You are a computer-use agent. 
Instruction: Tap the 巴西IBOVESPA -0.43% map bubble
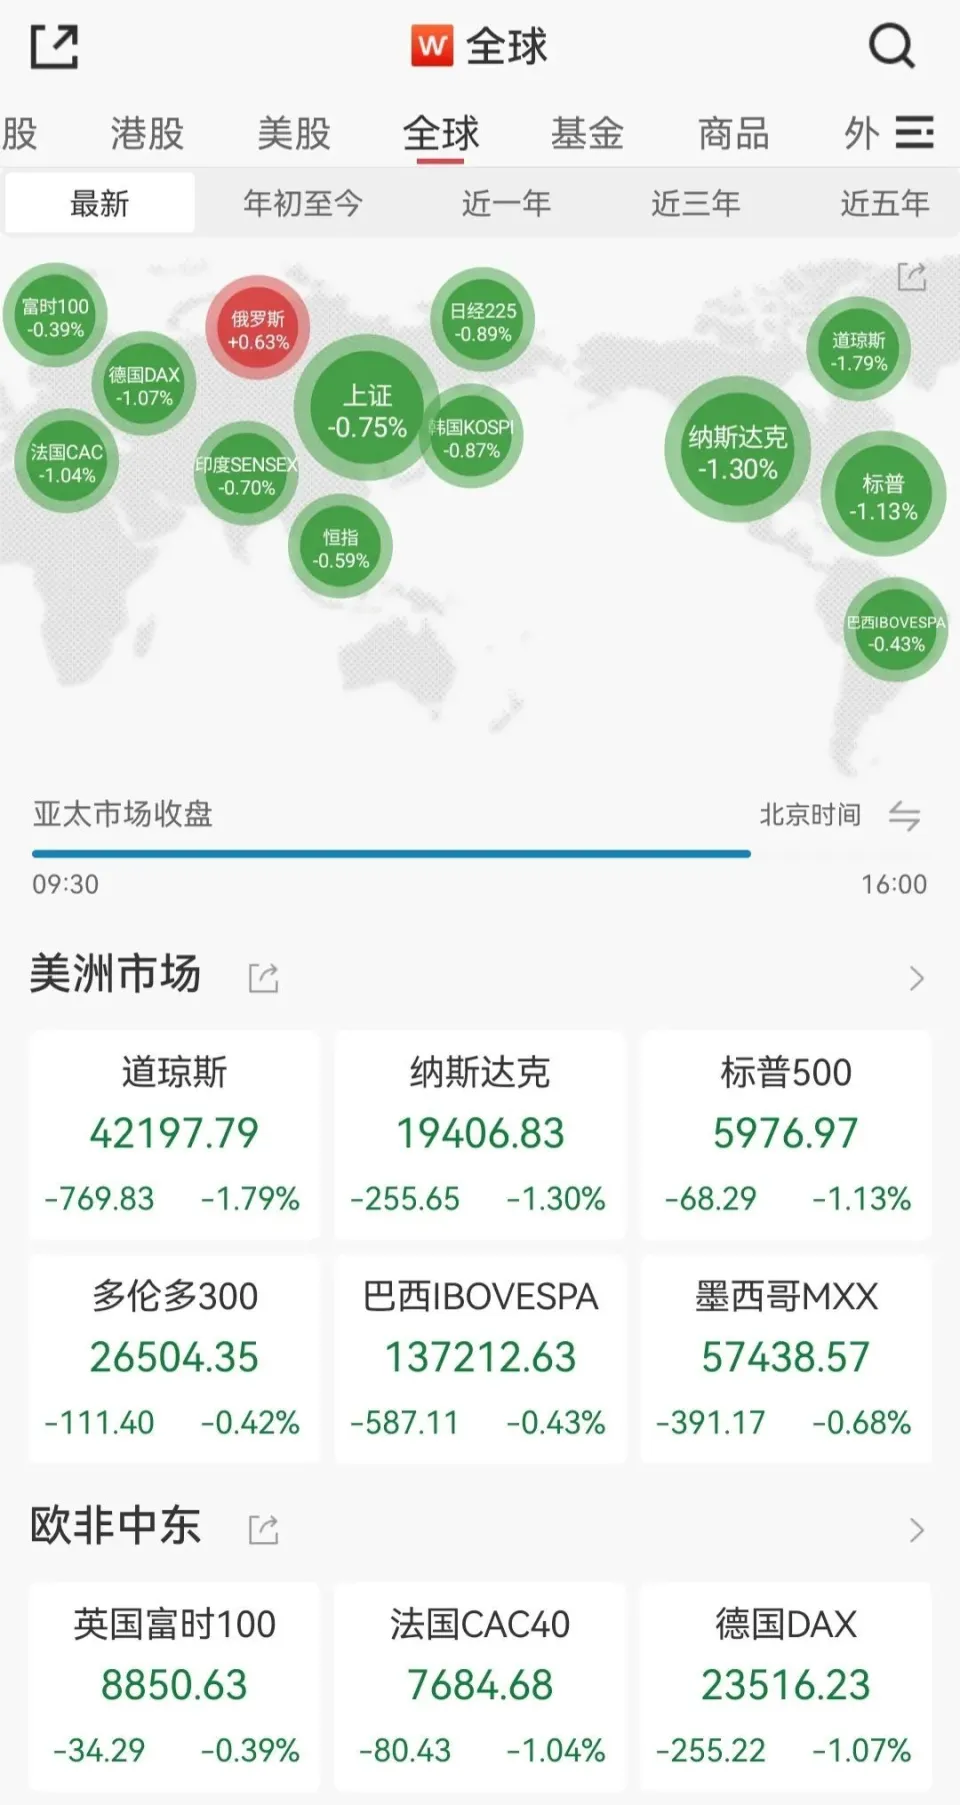(896, 631)
